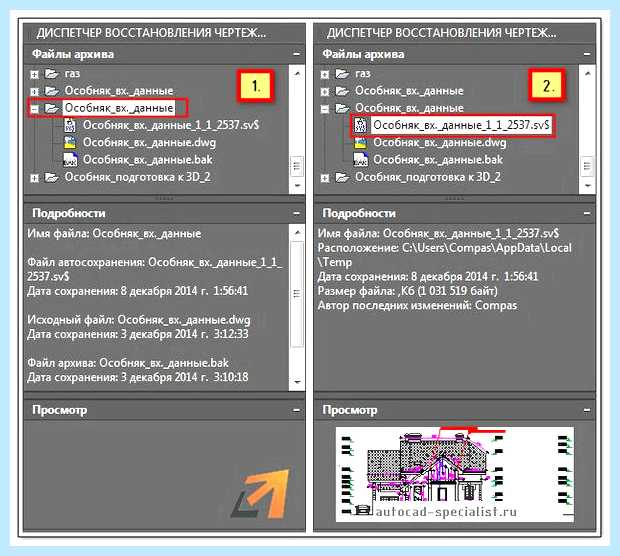
Task: Click the ДИСПЕТЧЕР ВОССТАНОВЛЕНИЯ ЧЕРТЕЖ title of the left panel
Action: click(x=151, y=33)
